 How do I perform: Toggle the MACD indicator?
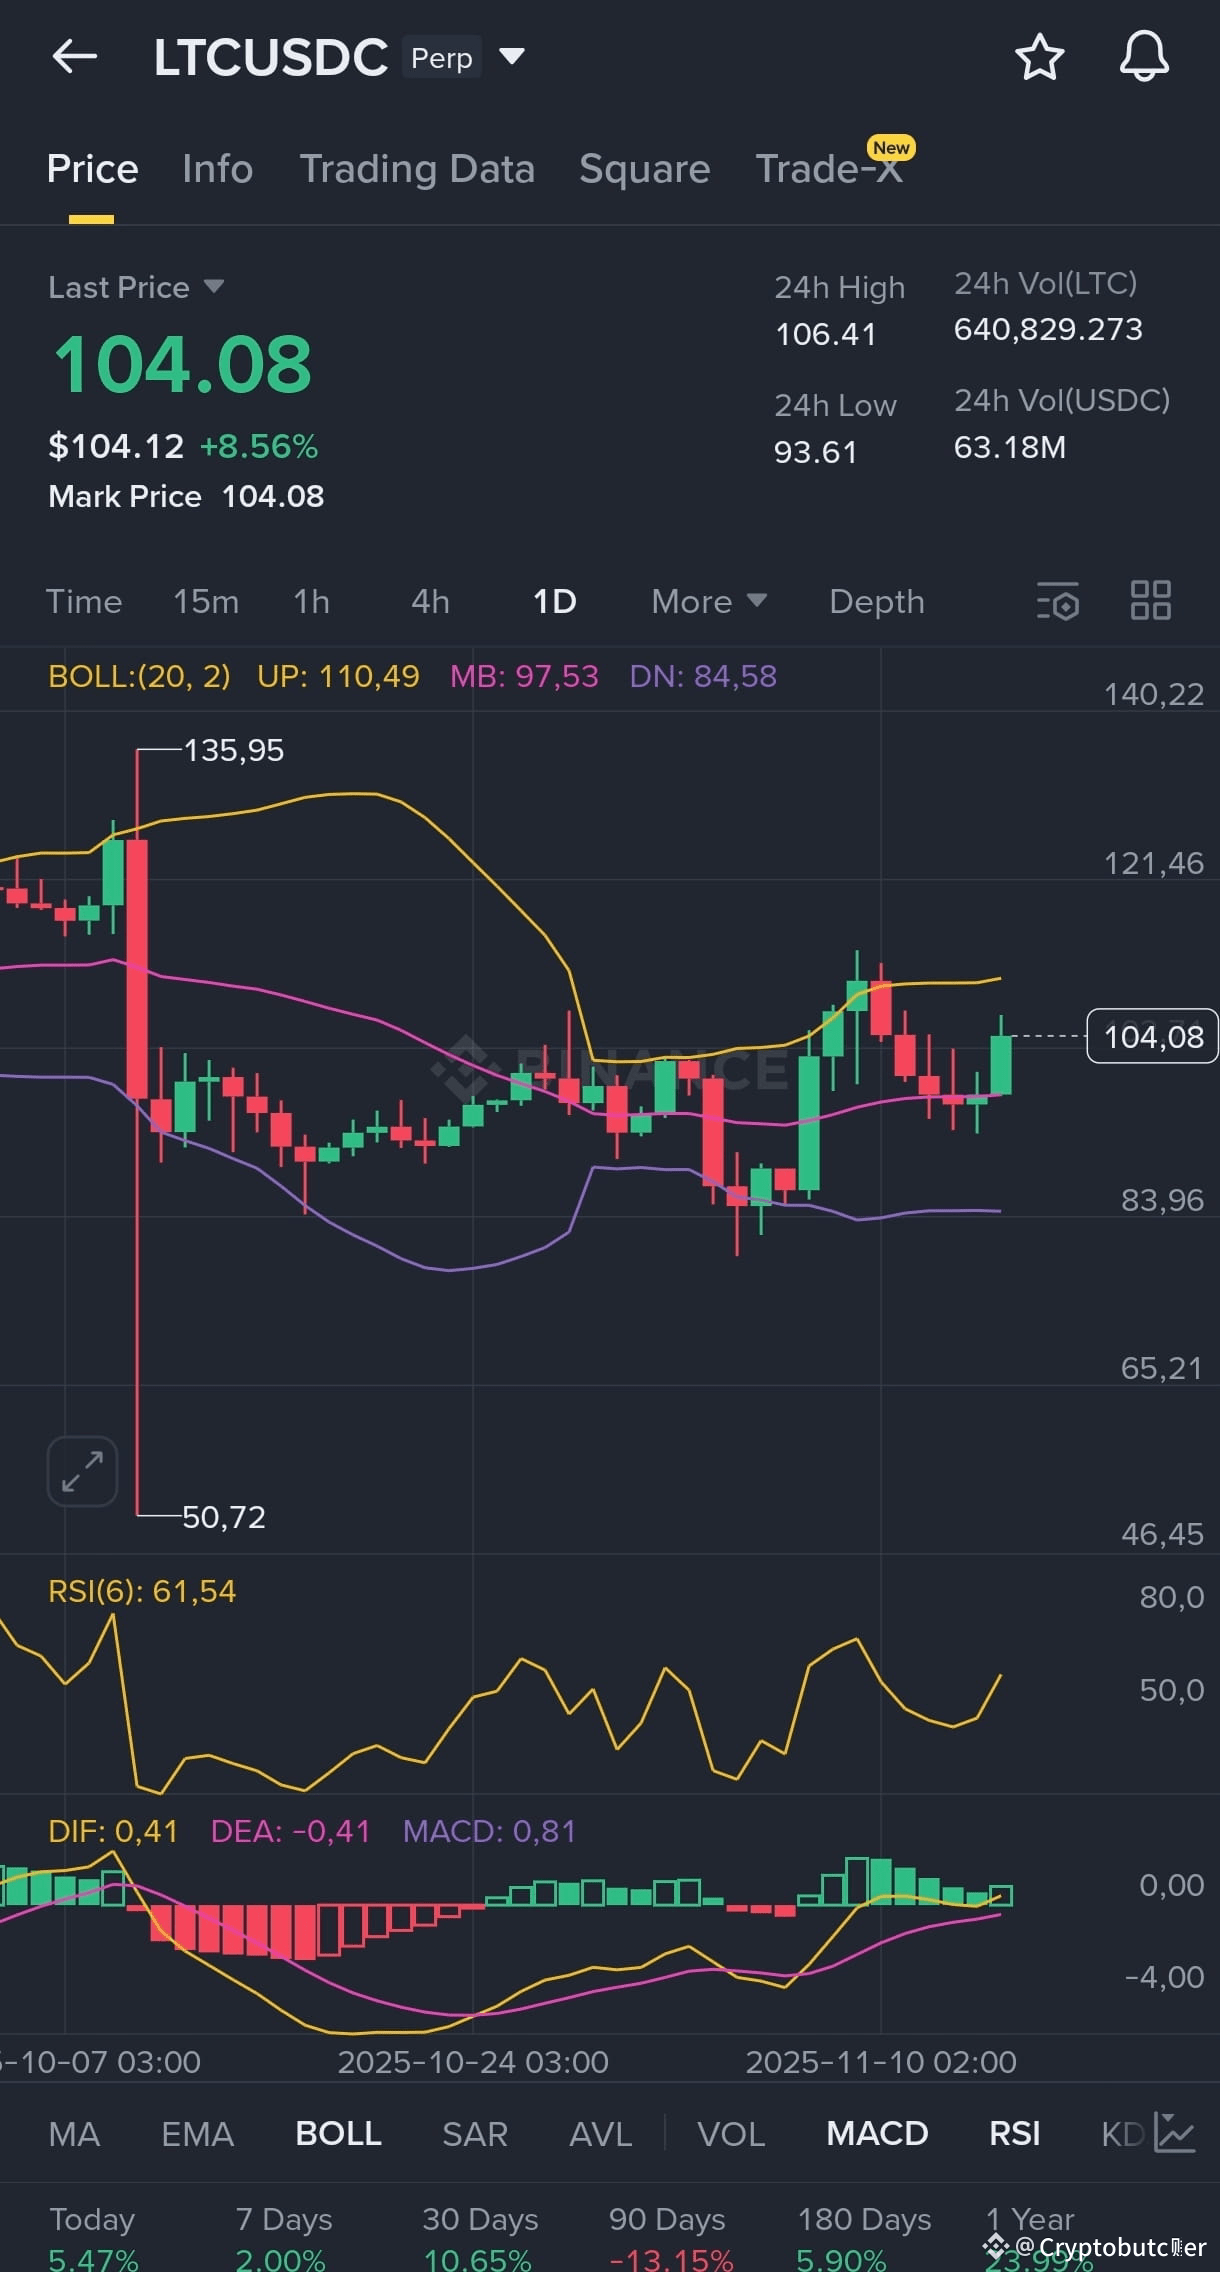877,2133
